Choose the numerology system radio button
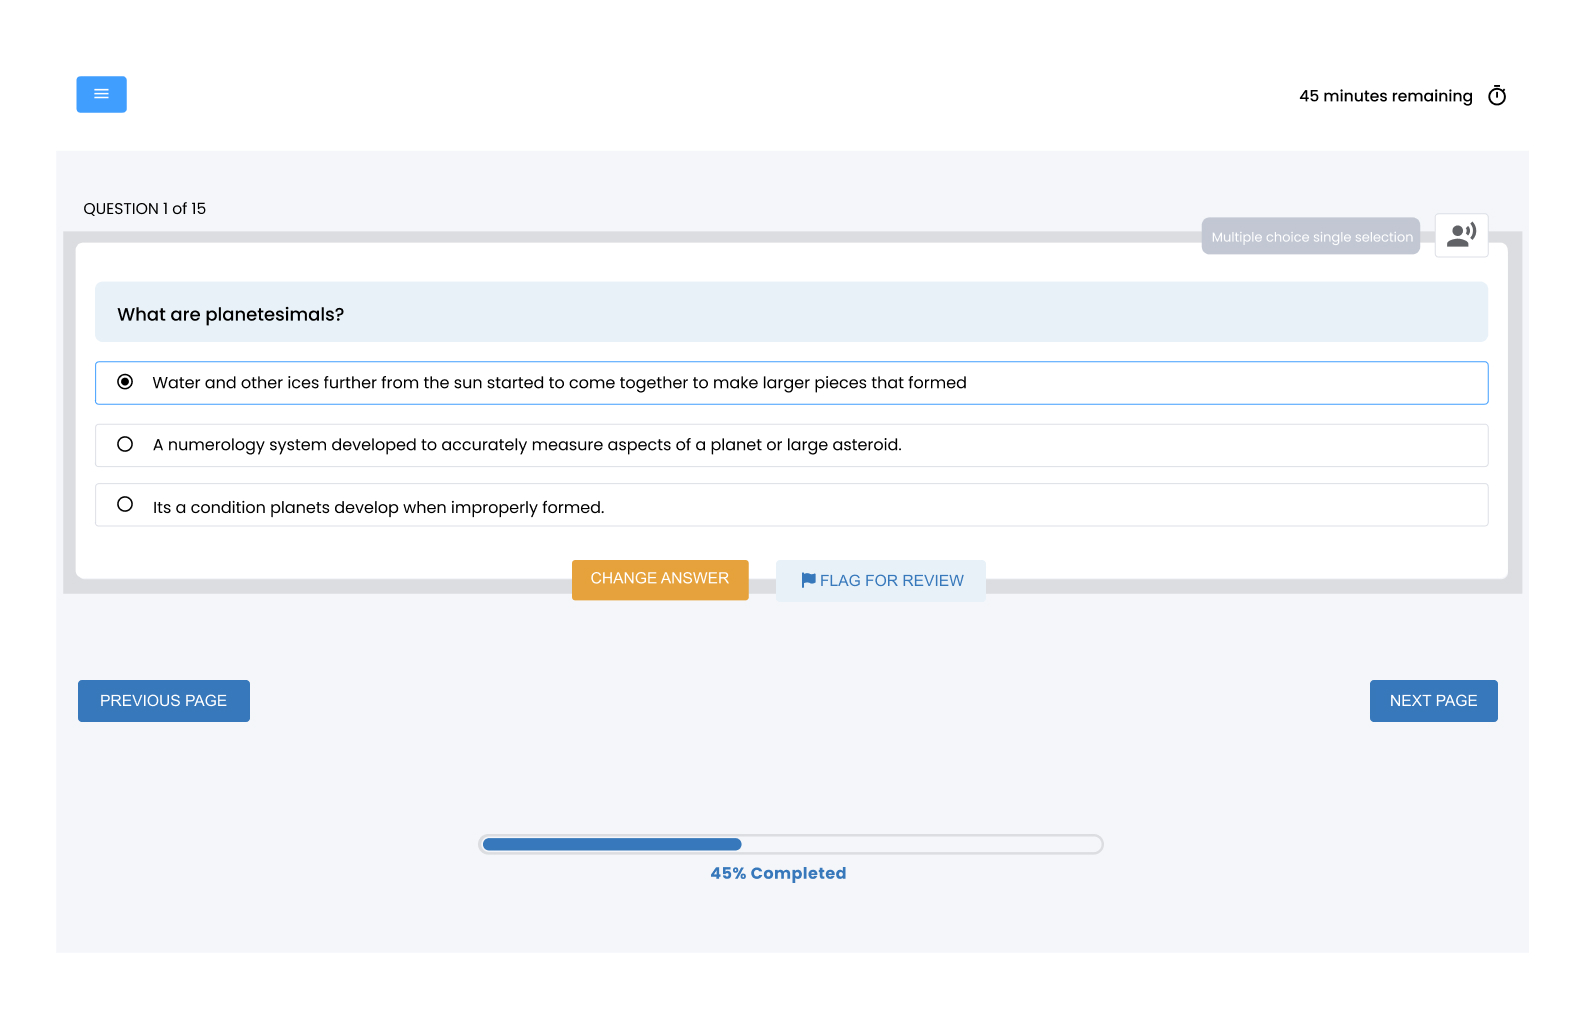The image size is (1584, 1036). click(125, 444)
